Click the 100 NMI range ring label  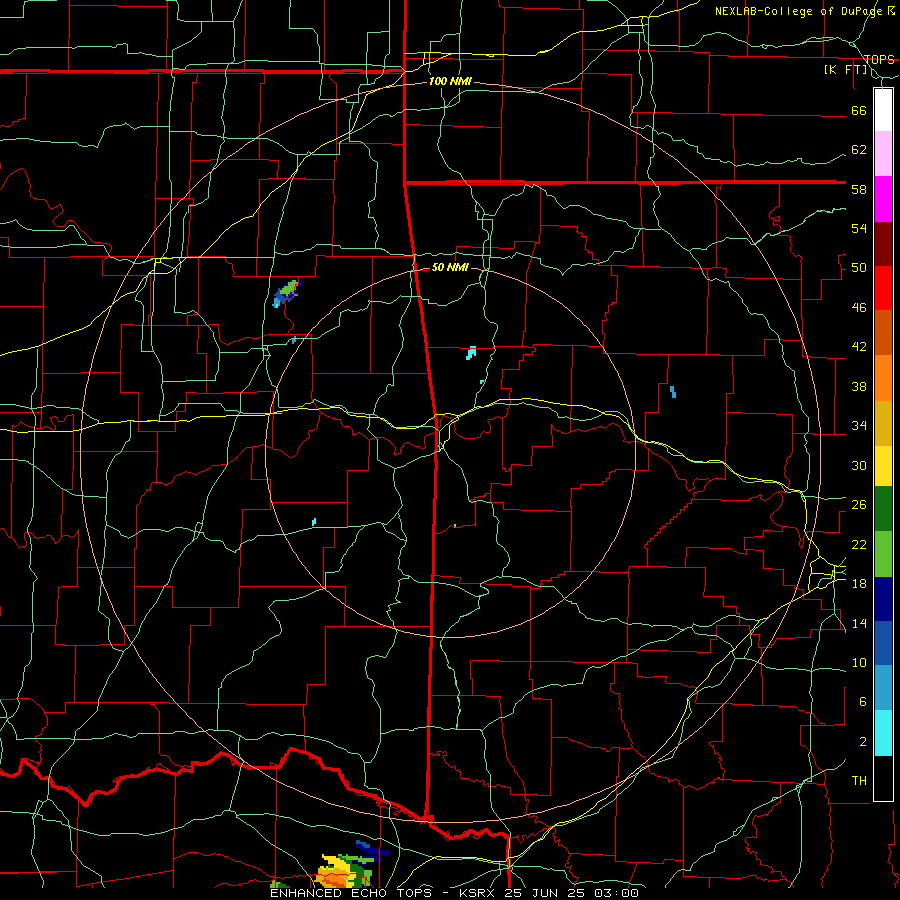451,82
